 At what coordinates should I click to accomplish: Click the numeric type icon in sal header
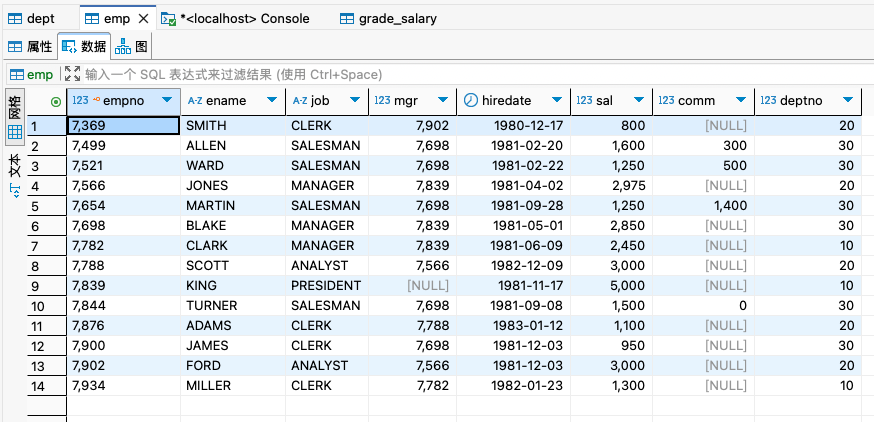(584, 100)
